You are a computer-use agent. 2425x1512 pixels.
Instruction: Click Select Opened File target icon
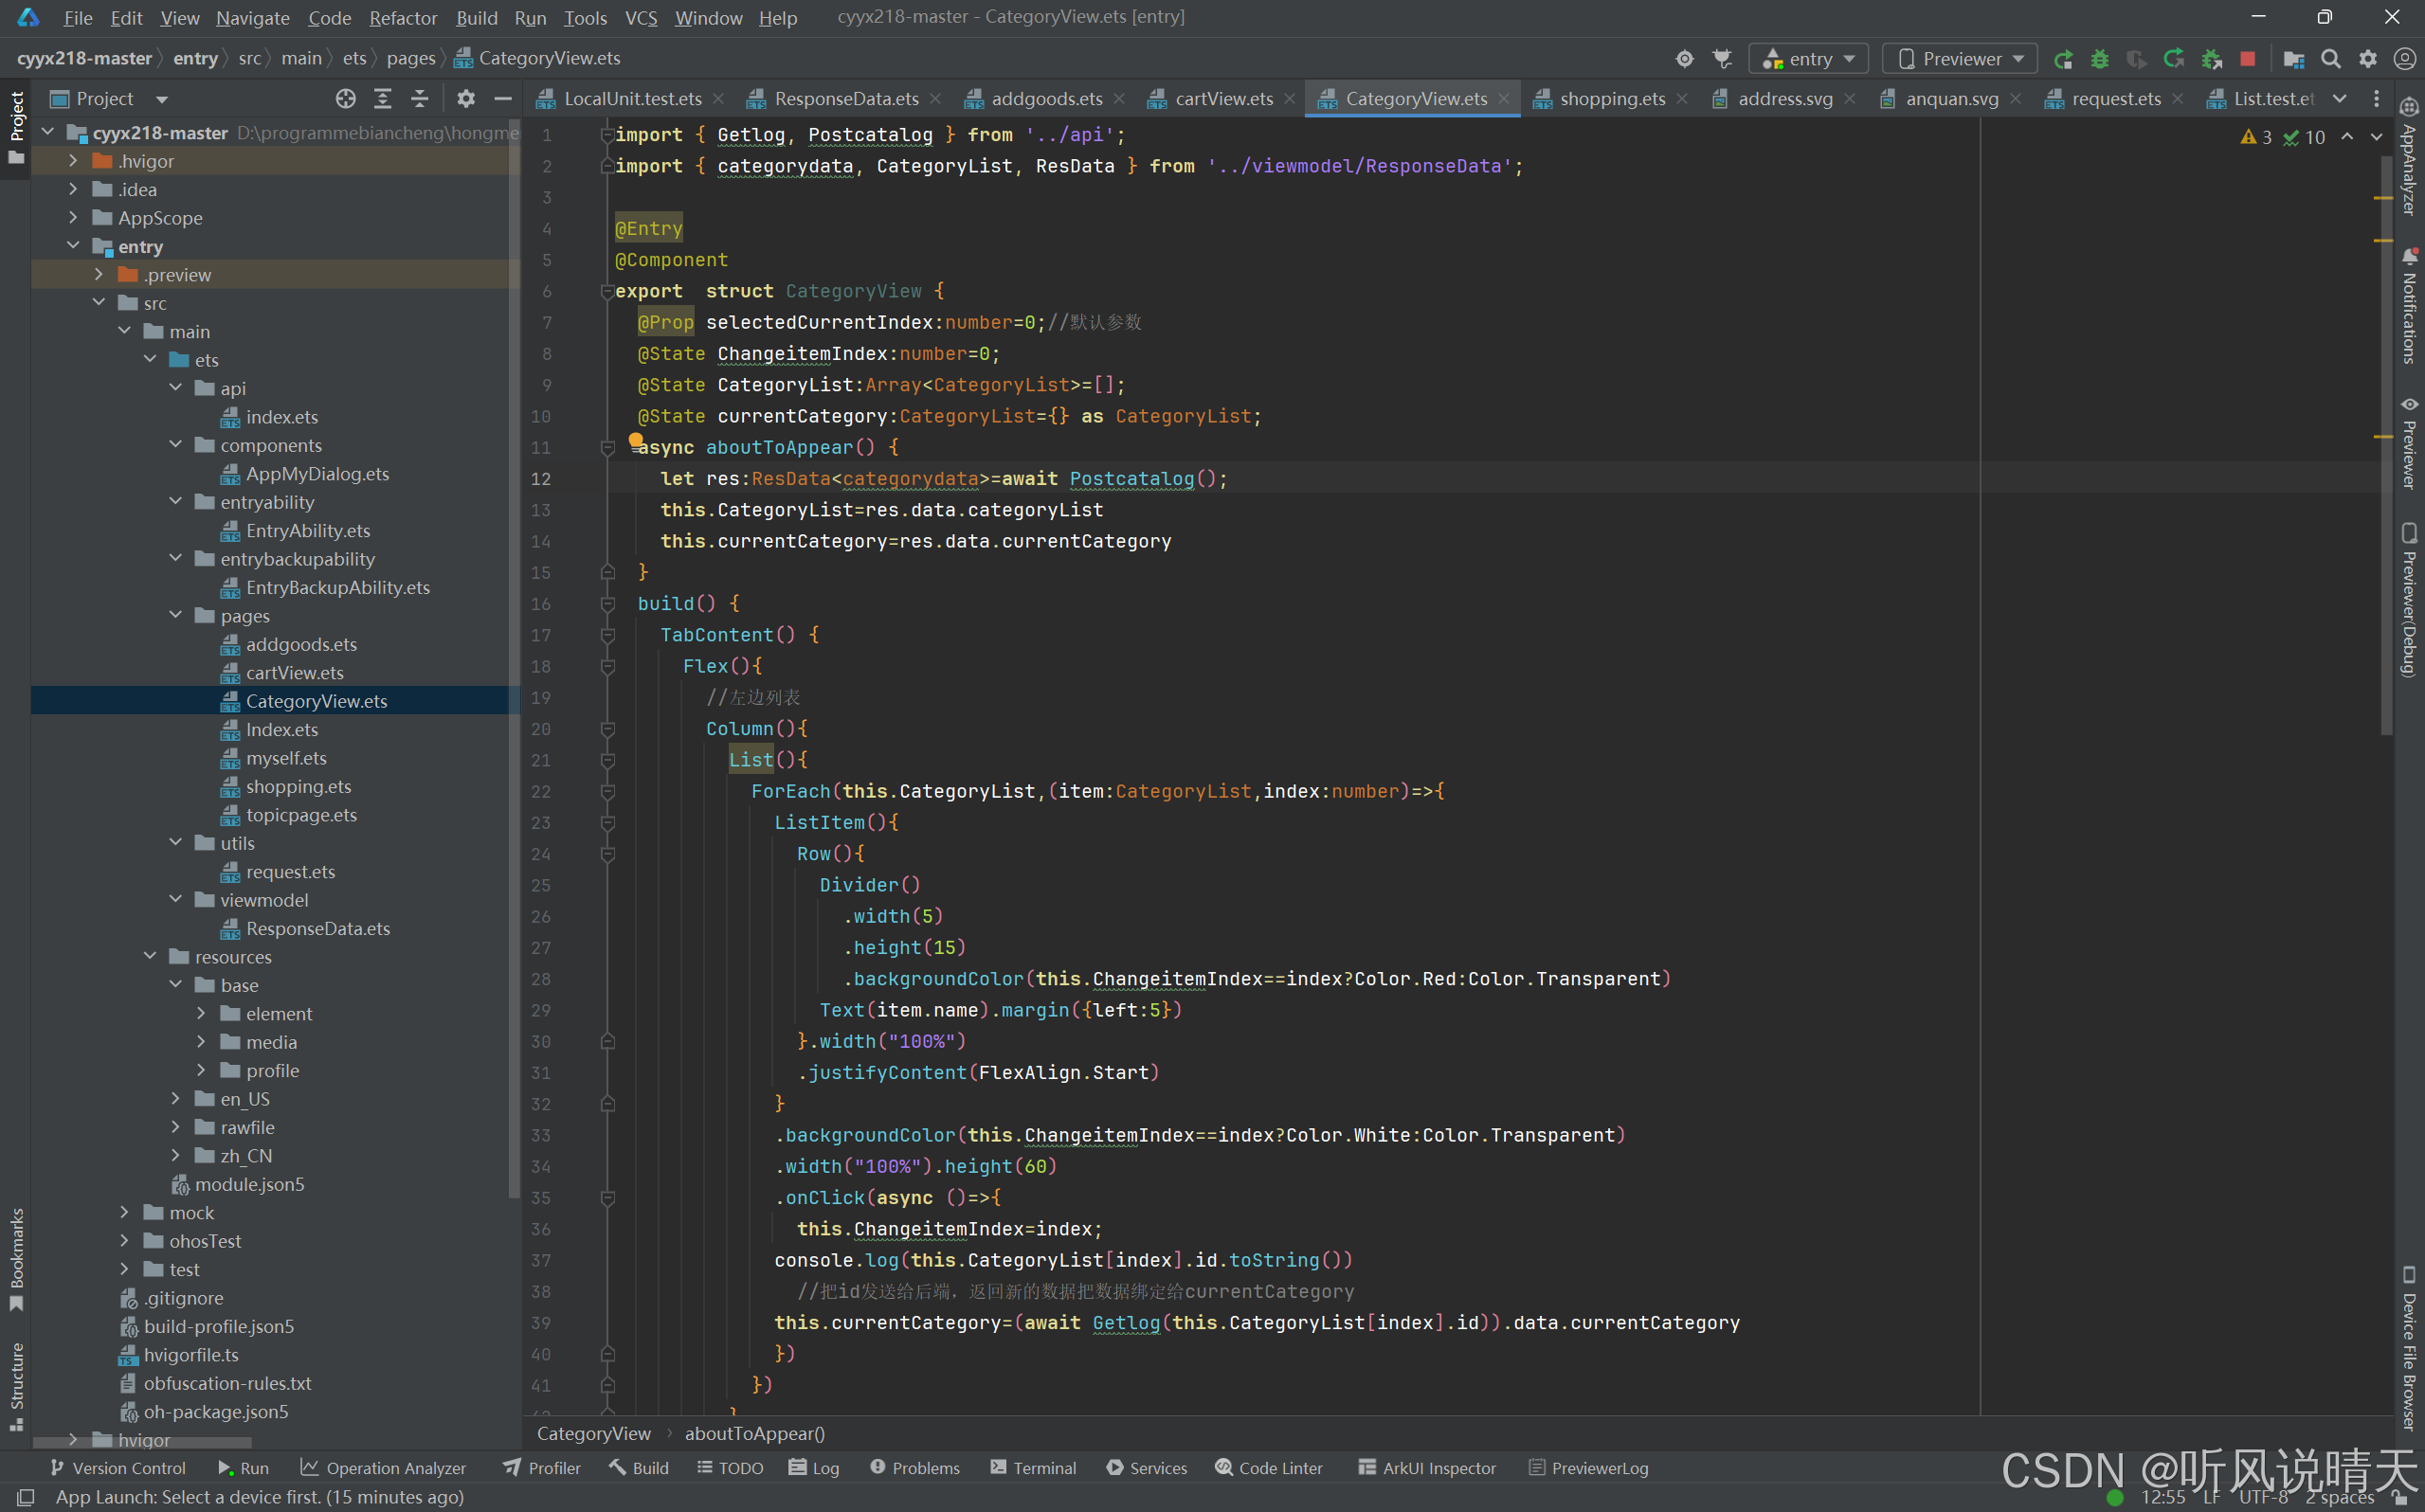pos(346,98)
